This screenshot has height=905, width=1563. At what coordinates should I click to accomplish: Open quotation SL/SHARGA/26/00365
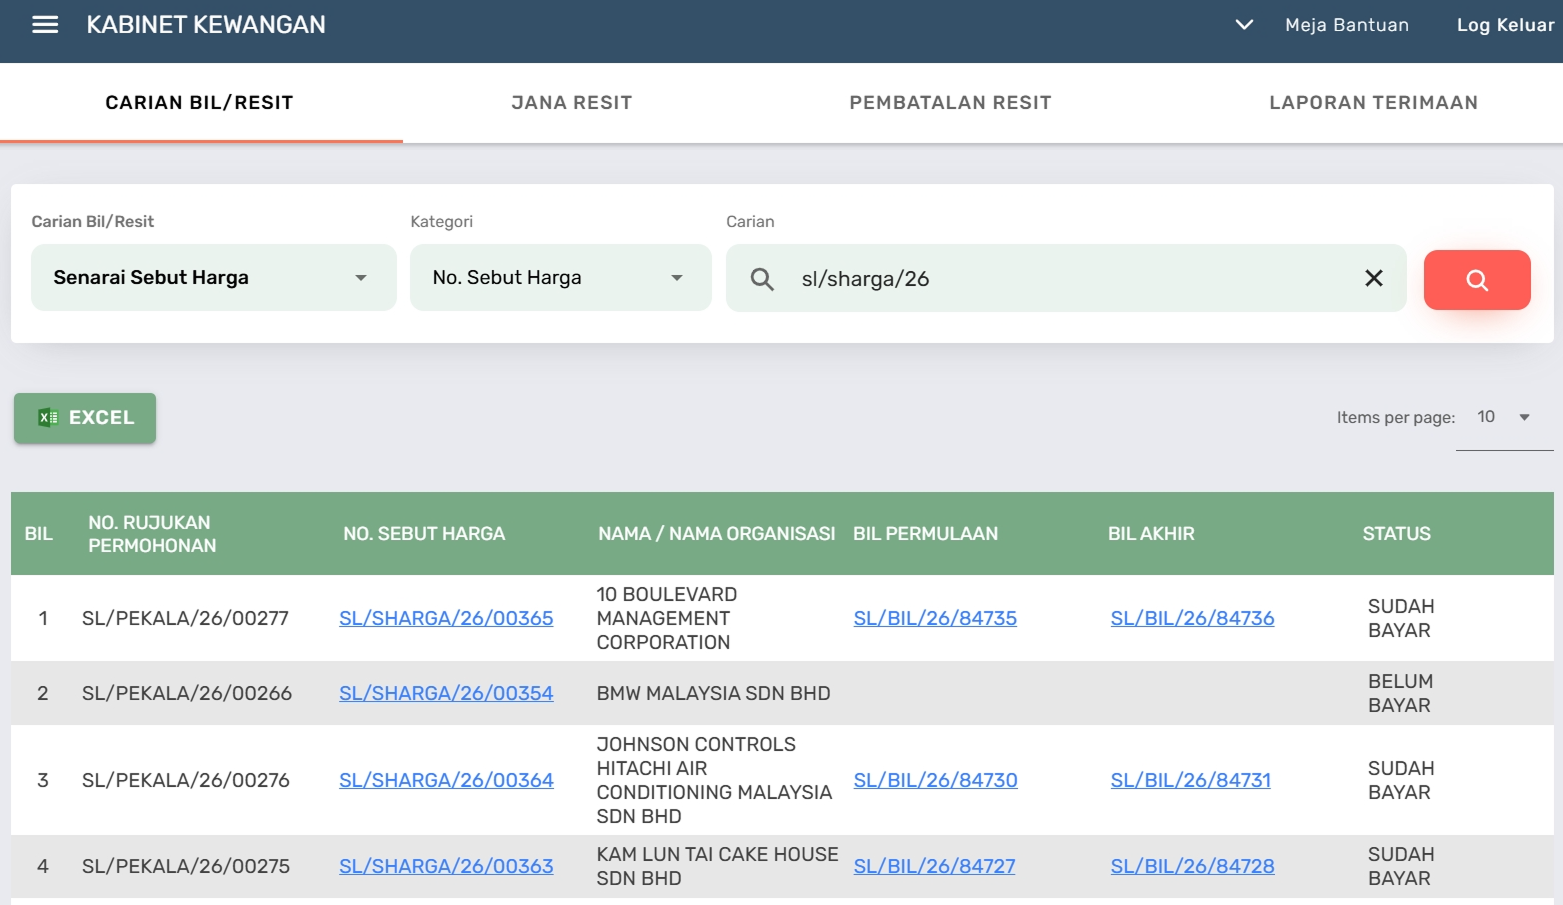[446, 618]
